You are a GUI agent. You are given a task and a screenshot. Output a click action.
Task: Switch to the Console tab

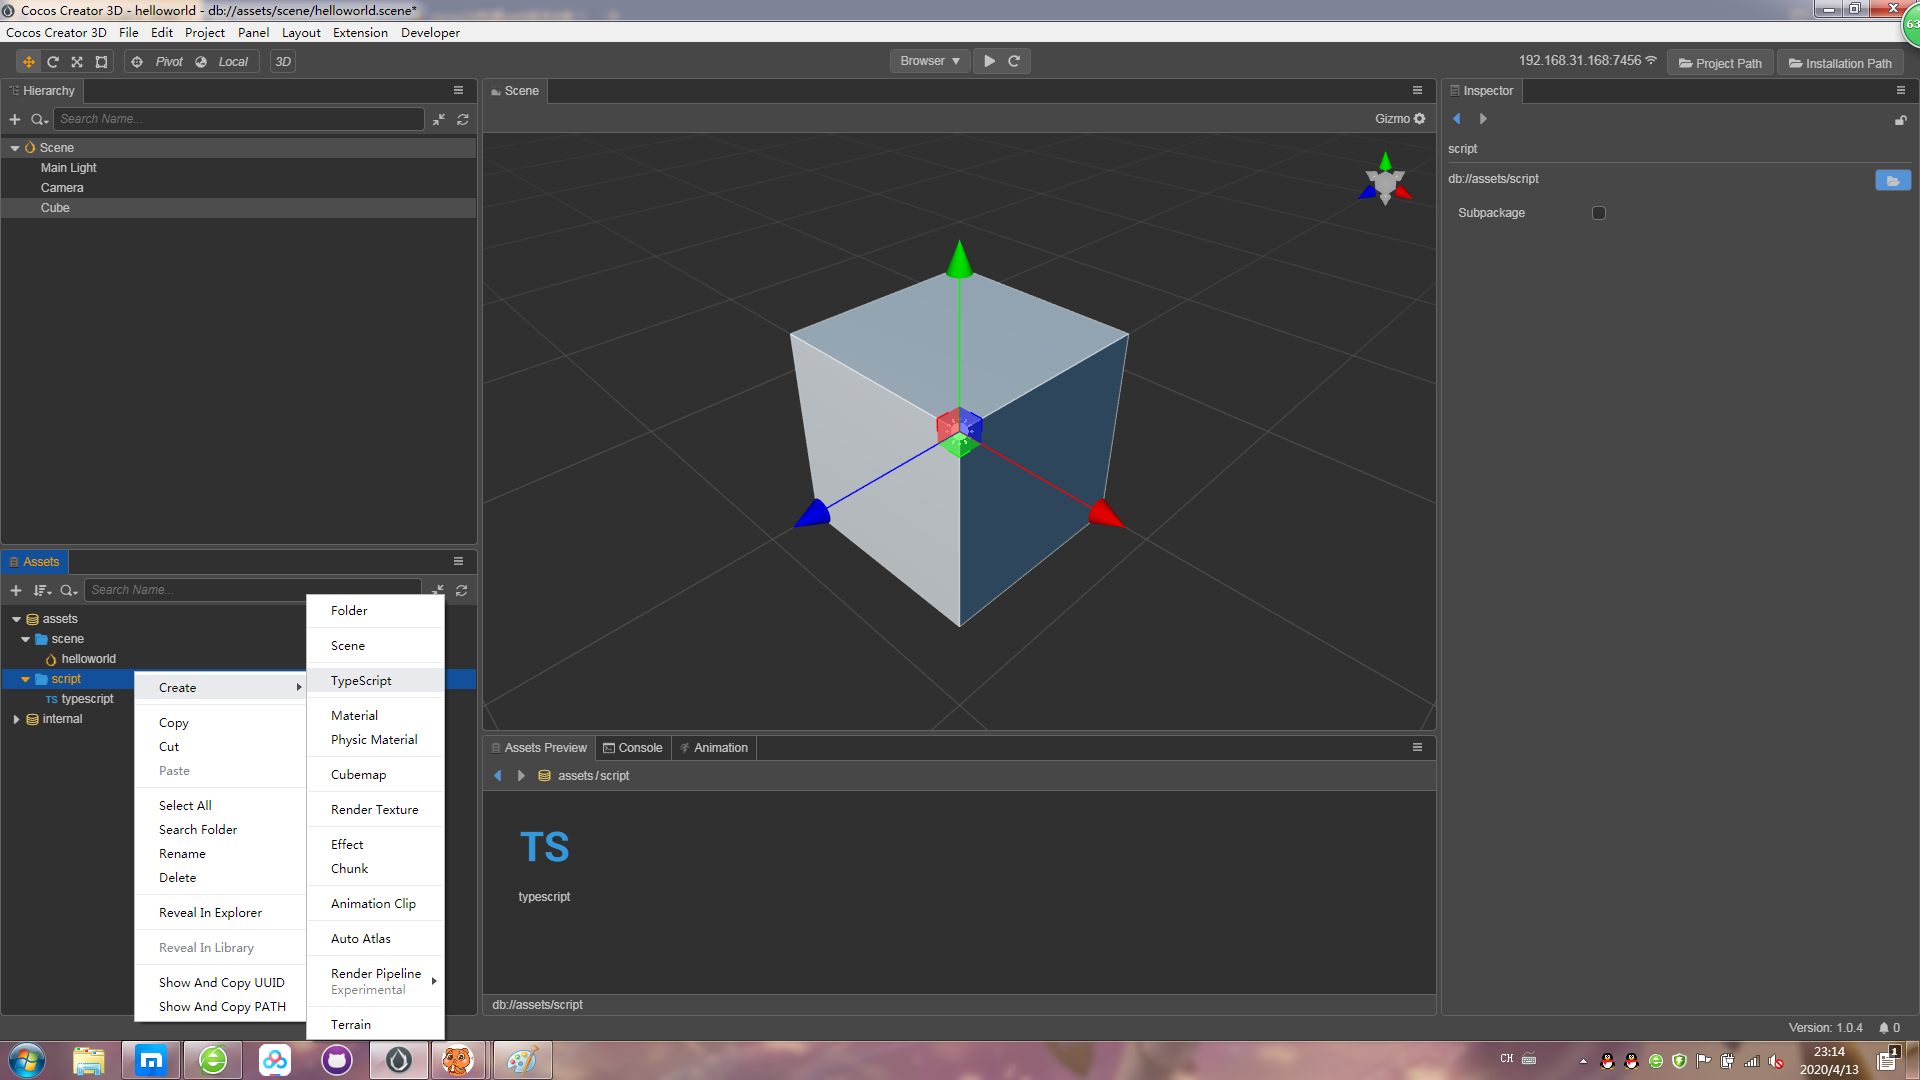click(x=632, y=748)
